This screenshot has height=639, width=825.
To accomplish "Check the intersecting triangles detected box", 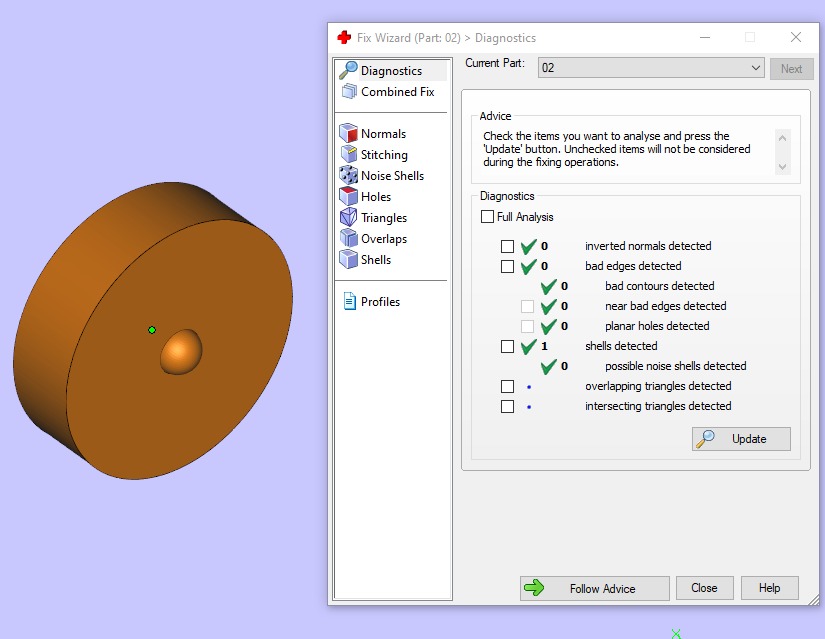I will click(507, 406).
